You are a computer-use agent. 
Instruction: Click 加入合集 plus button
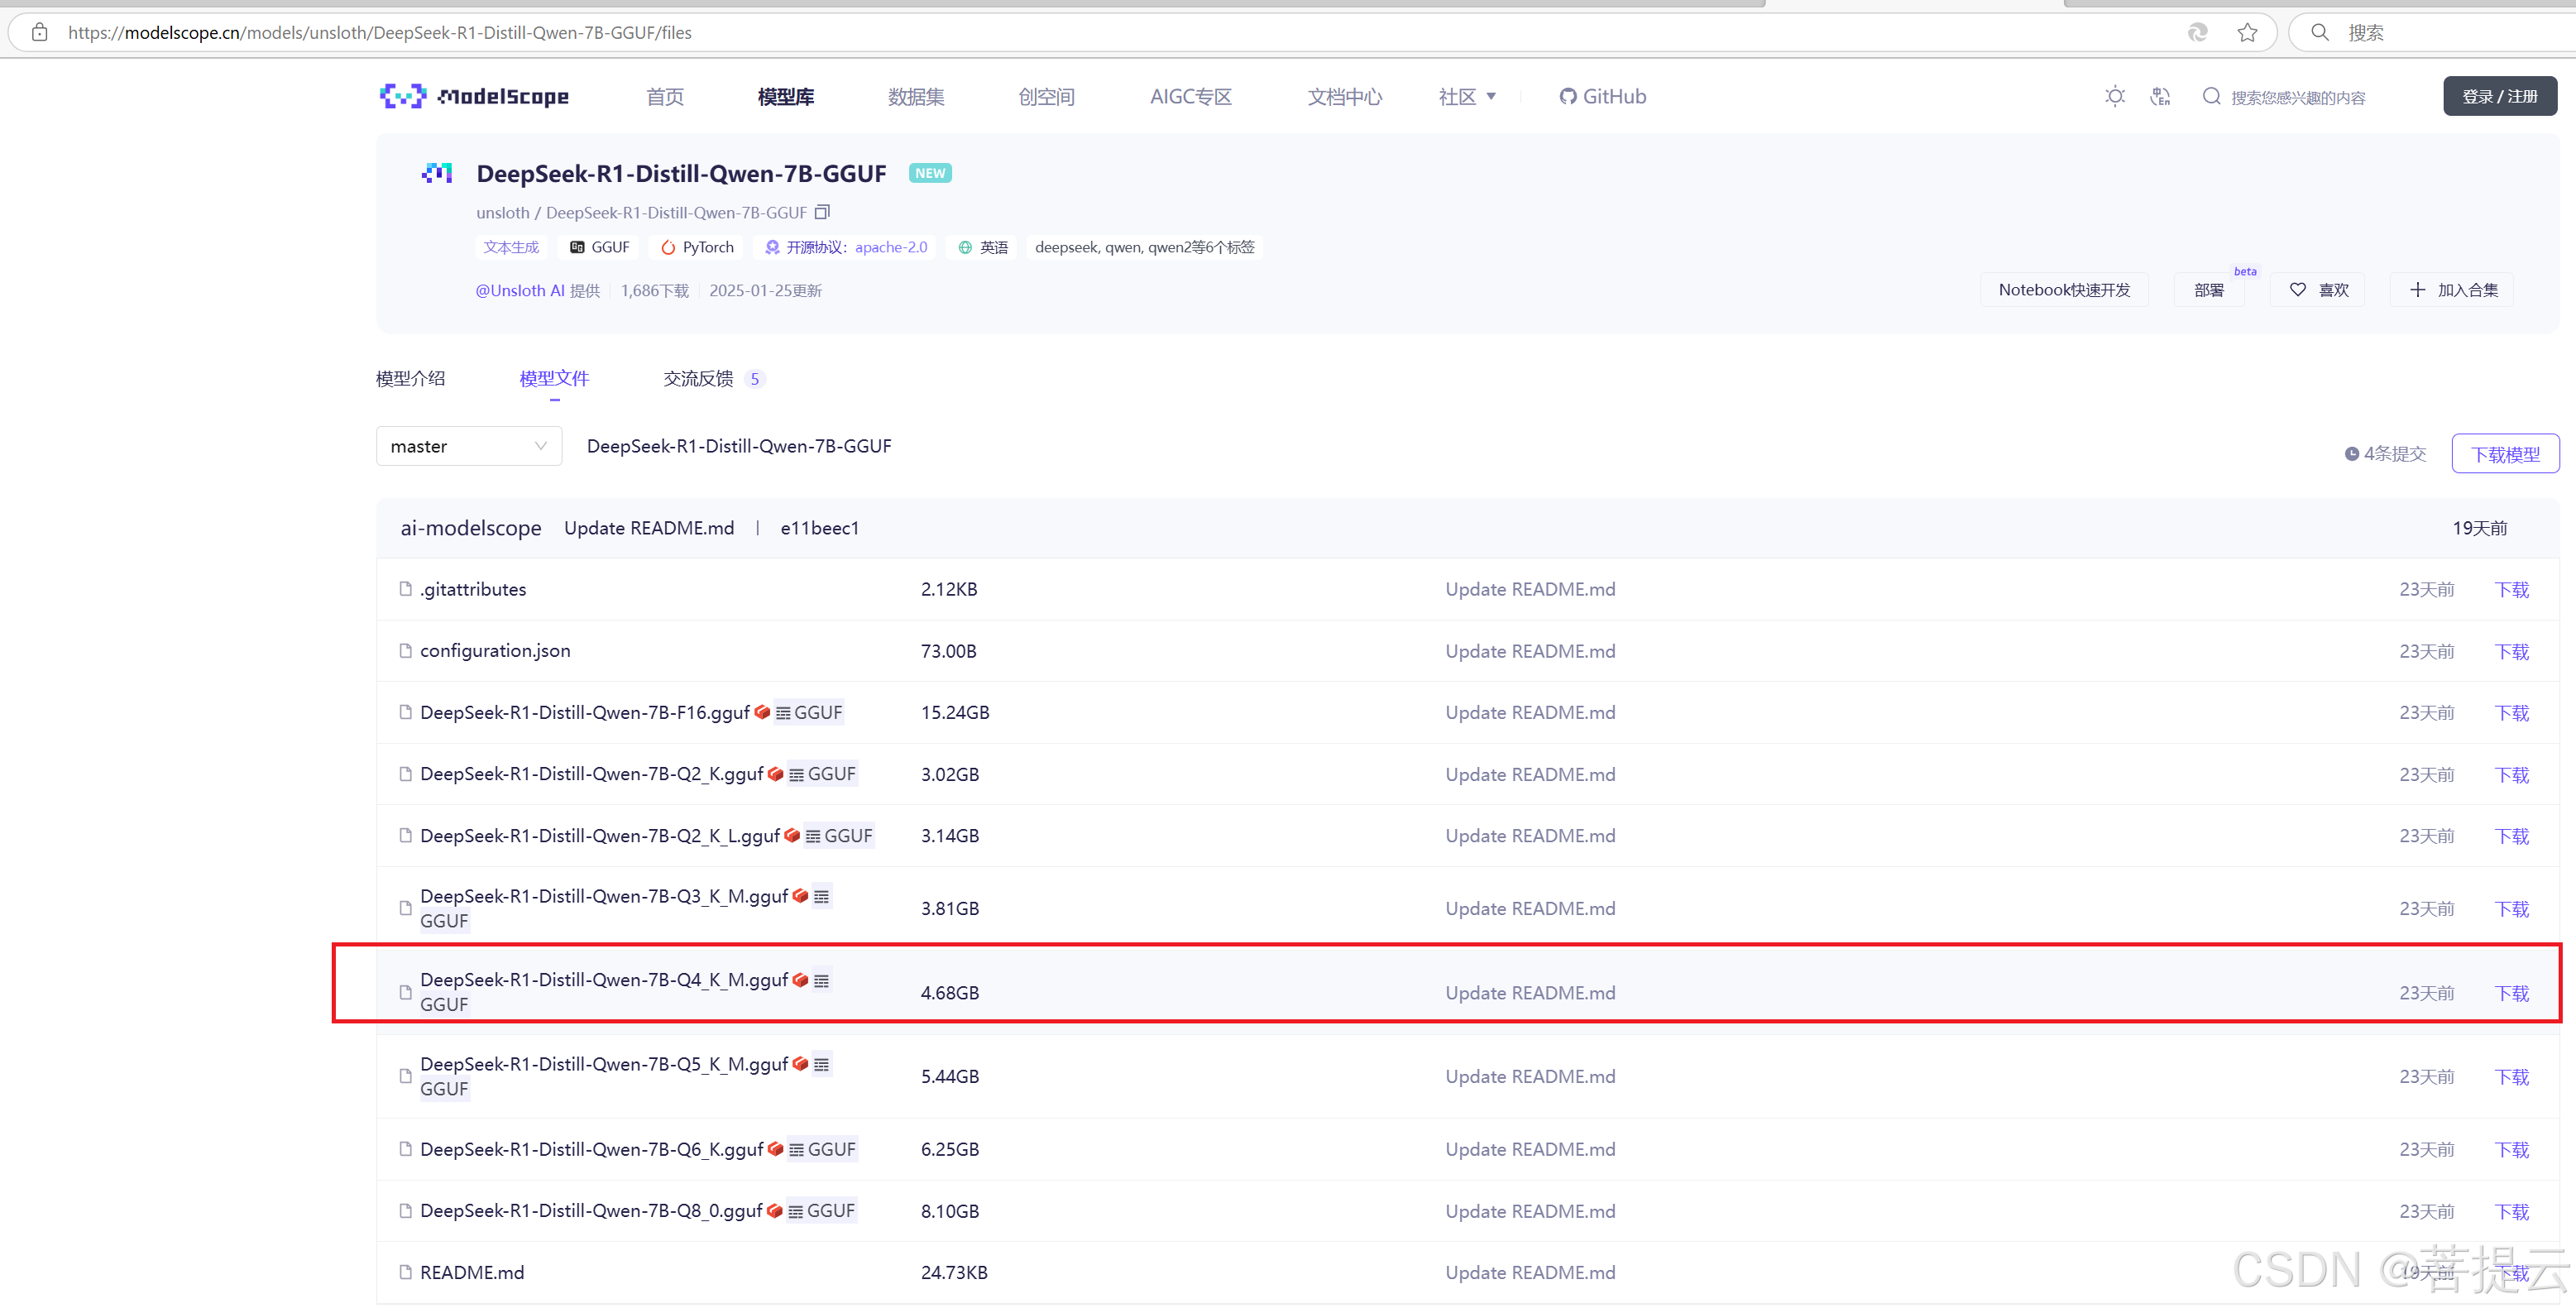click(2453, 290)
